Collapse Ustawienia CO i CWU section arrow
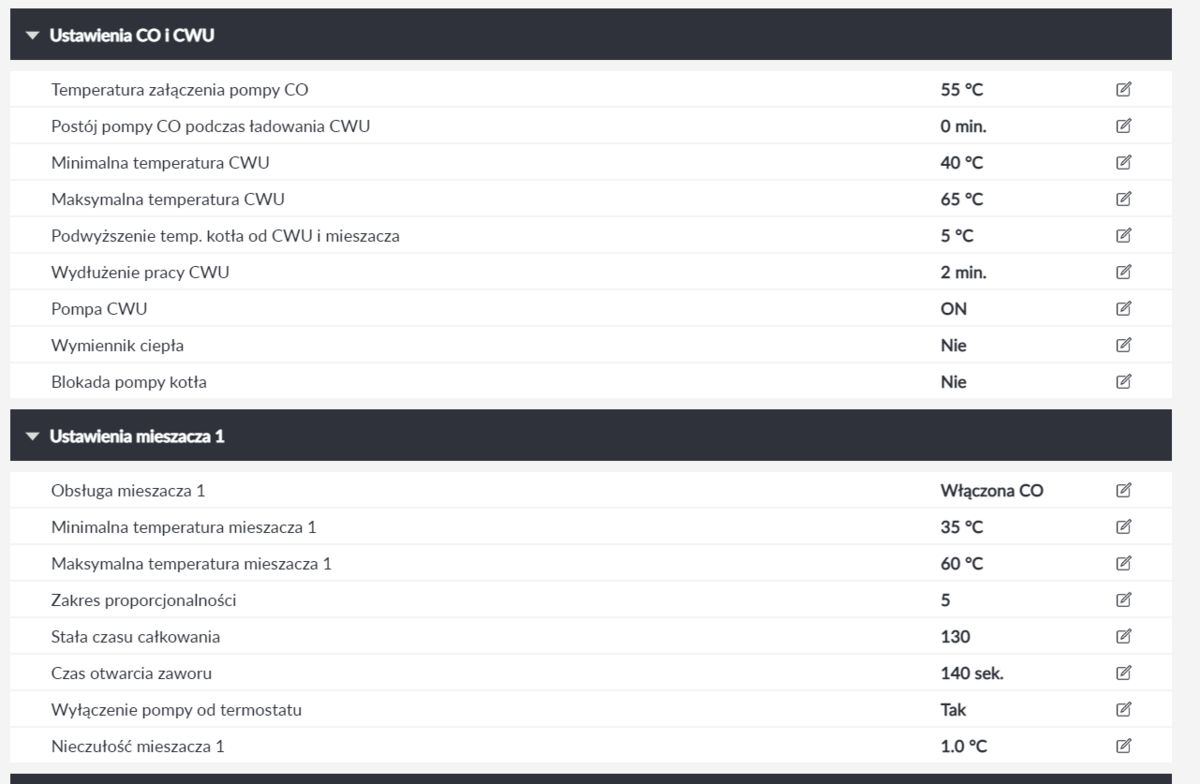The image size is (1200, 784). pyautogui.click(x=33, y=36)
